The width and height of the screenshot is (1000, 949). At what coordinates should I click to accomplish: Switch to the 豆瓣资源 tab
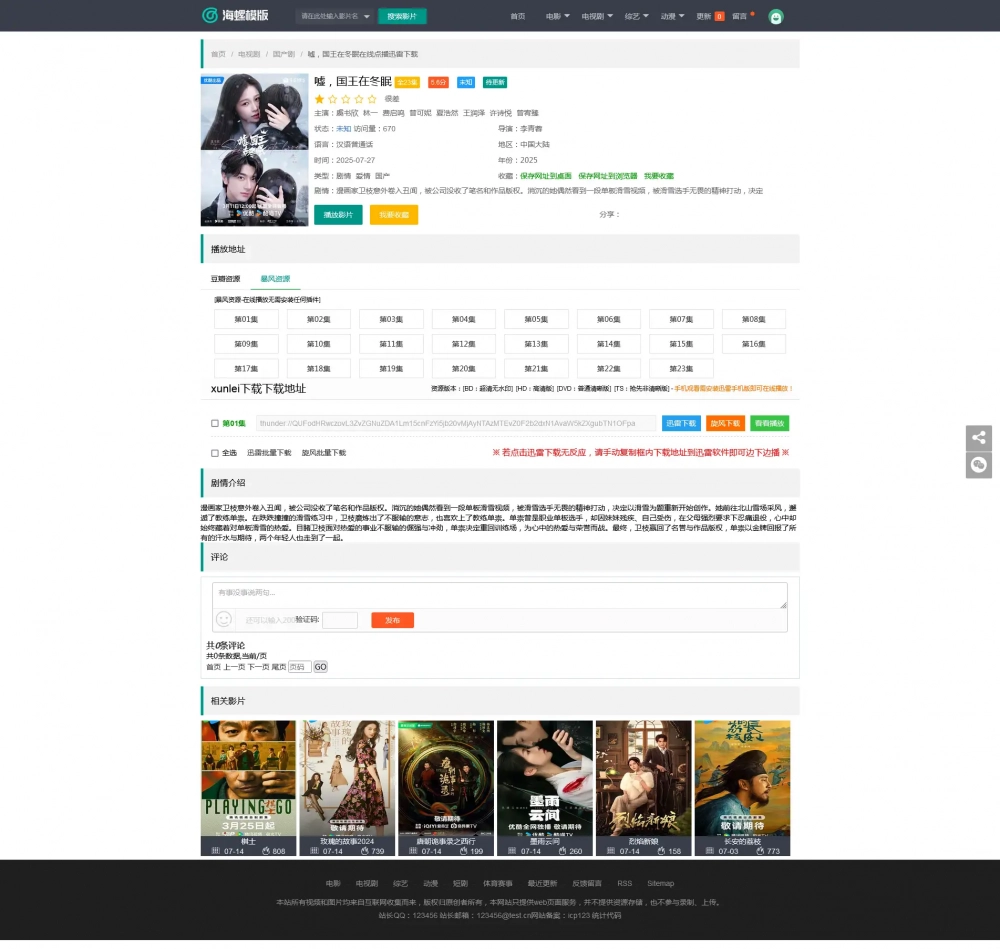click(x=225, y=279)
